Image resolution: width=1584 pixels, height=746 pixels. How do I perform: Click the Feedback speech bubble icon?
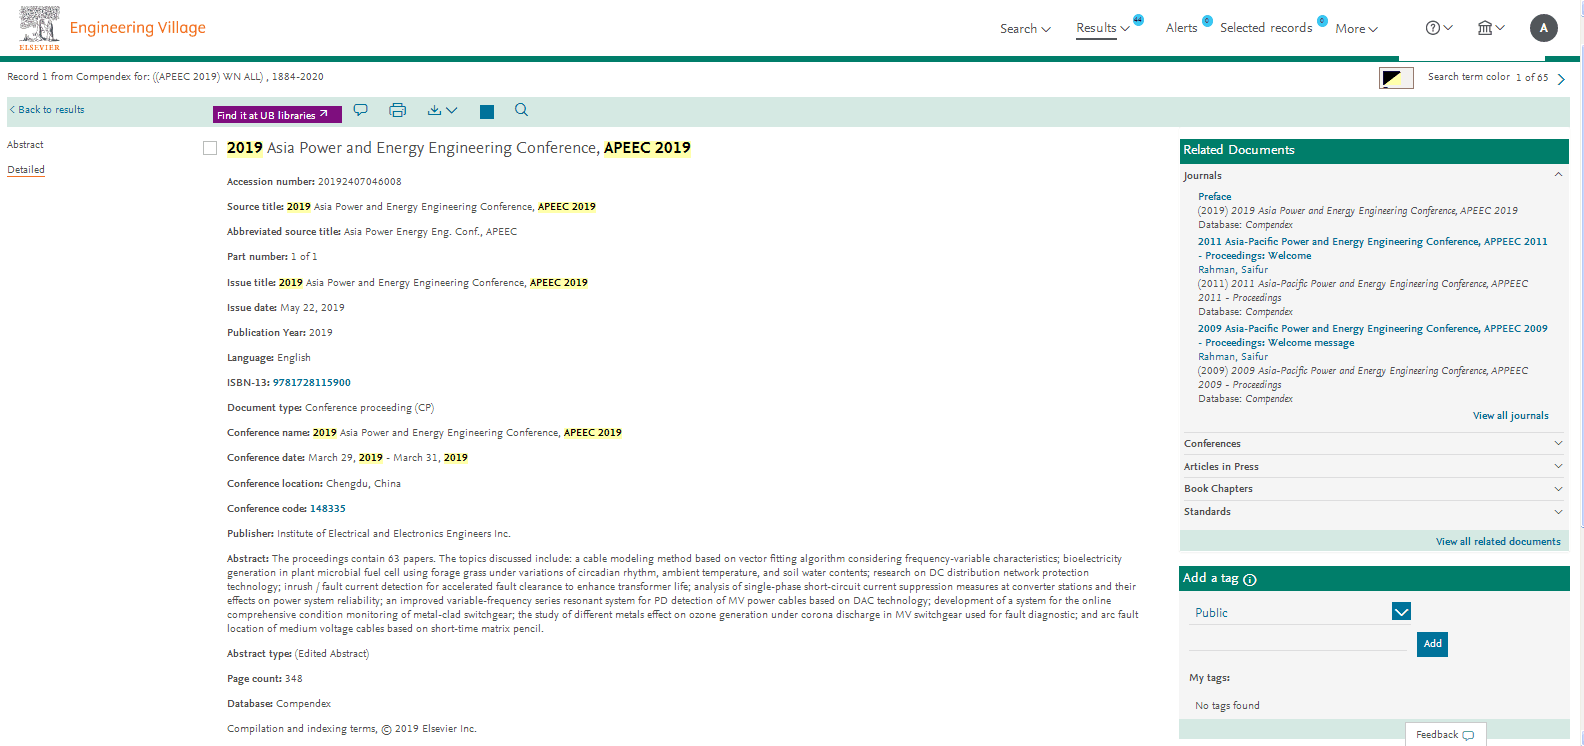coord(1468,735)
